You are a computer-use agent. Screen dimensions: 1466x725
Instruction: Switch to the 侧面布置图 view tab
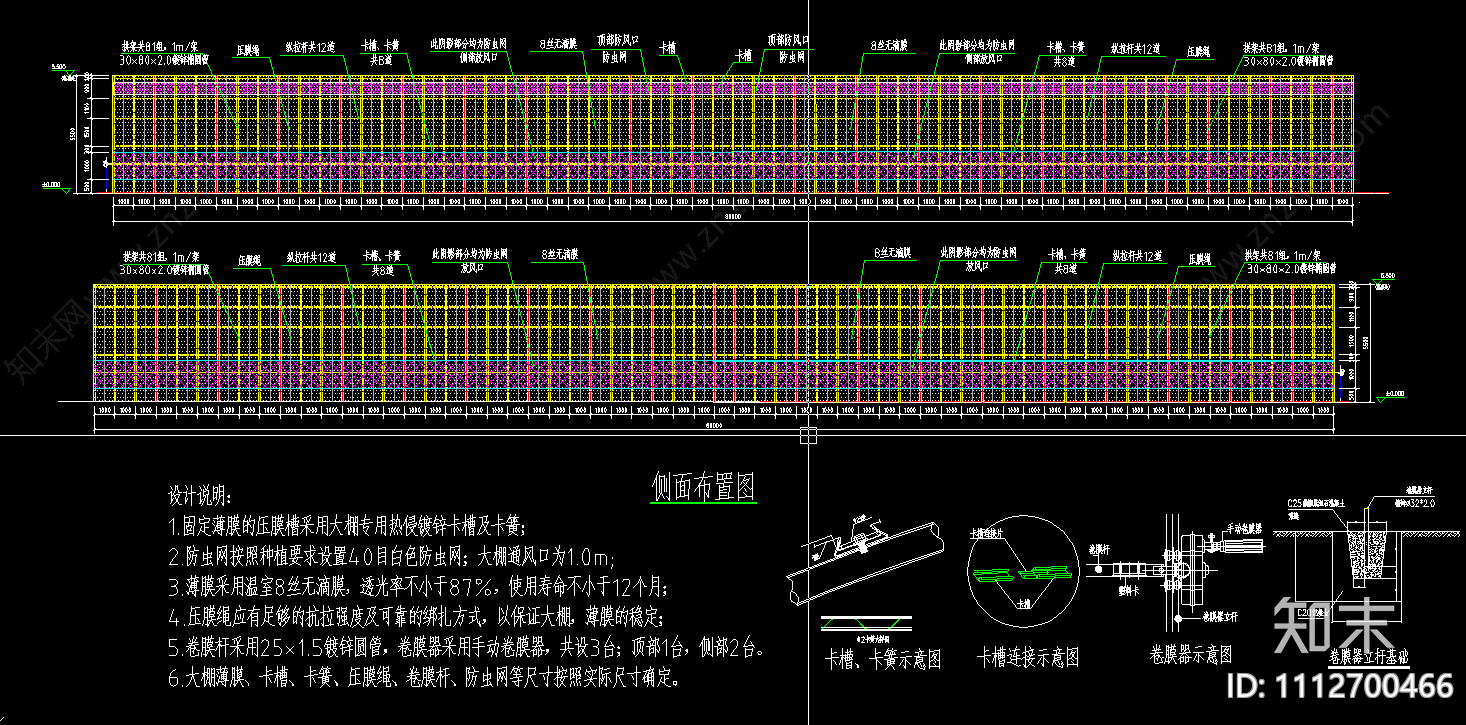[705, 483]
